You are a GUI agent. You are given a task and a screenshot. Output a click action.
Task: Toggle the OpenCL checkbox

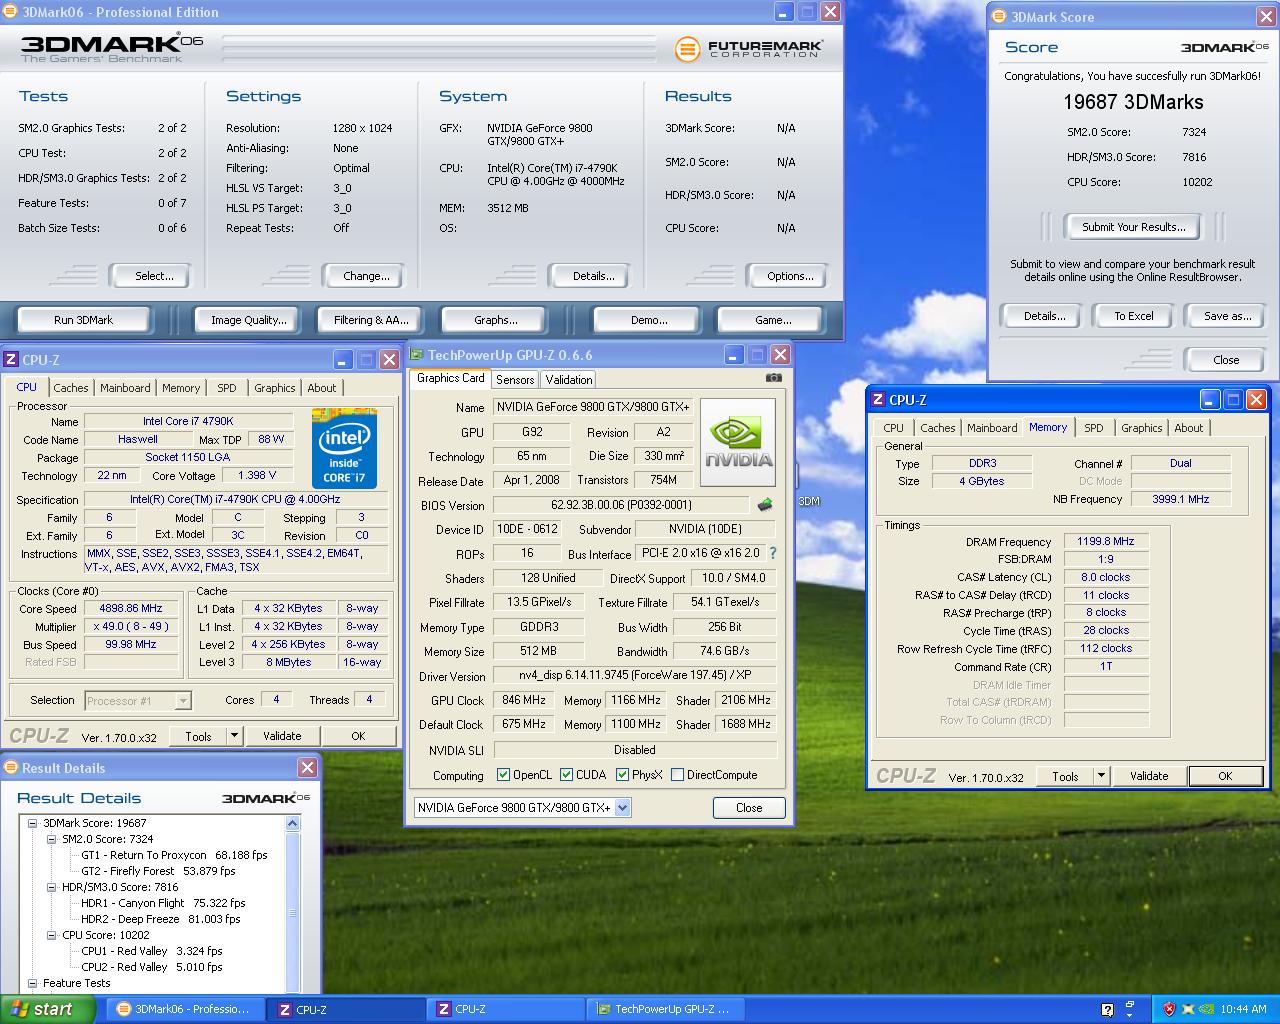pos(504,775)
